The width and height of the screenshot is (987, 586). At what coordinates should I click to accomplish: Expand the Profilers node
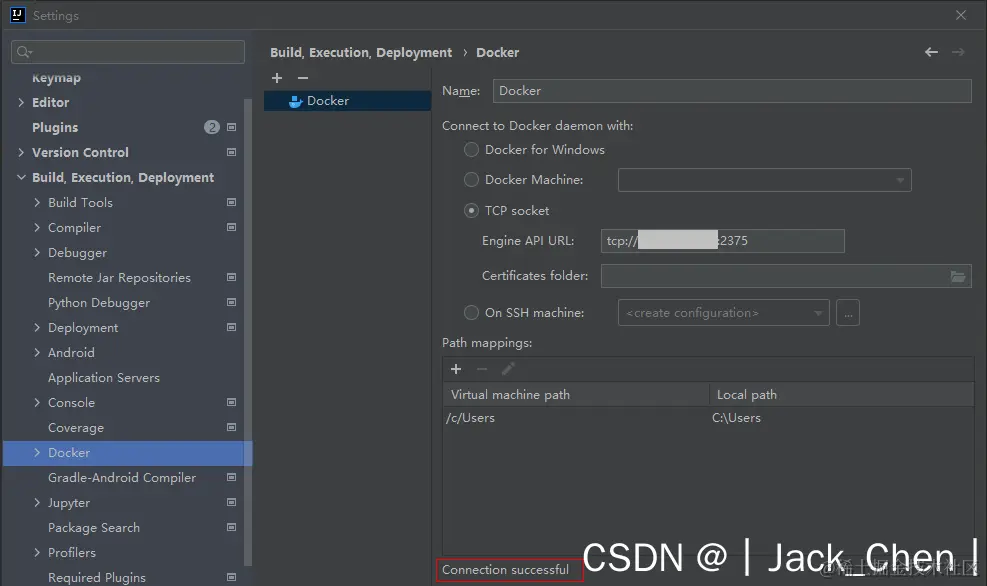[37, 553]
